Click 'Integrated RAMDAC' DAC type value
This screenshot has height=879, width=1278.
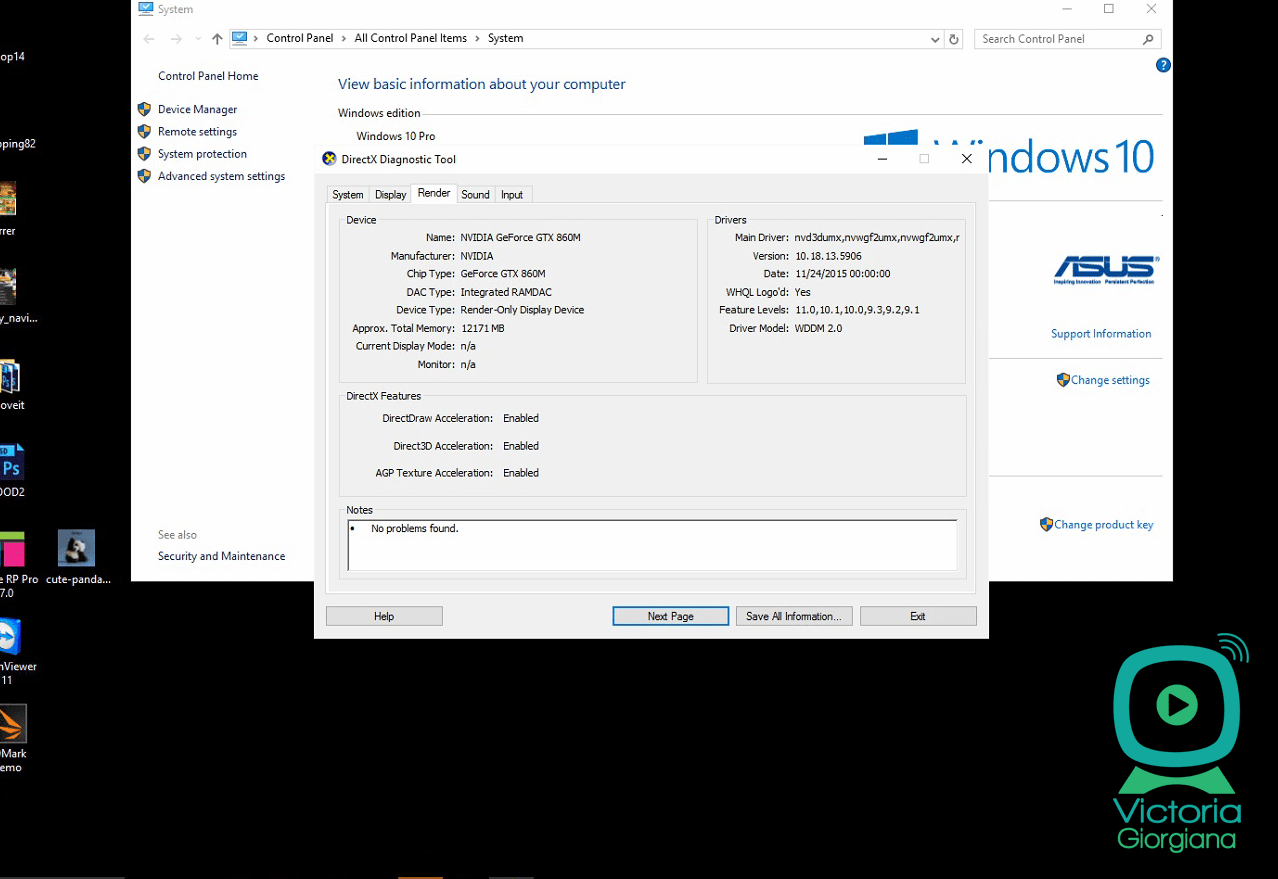tap(506, 292)
